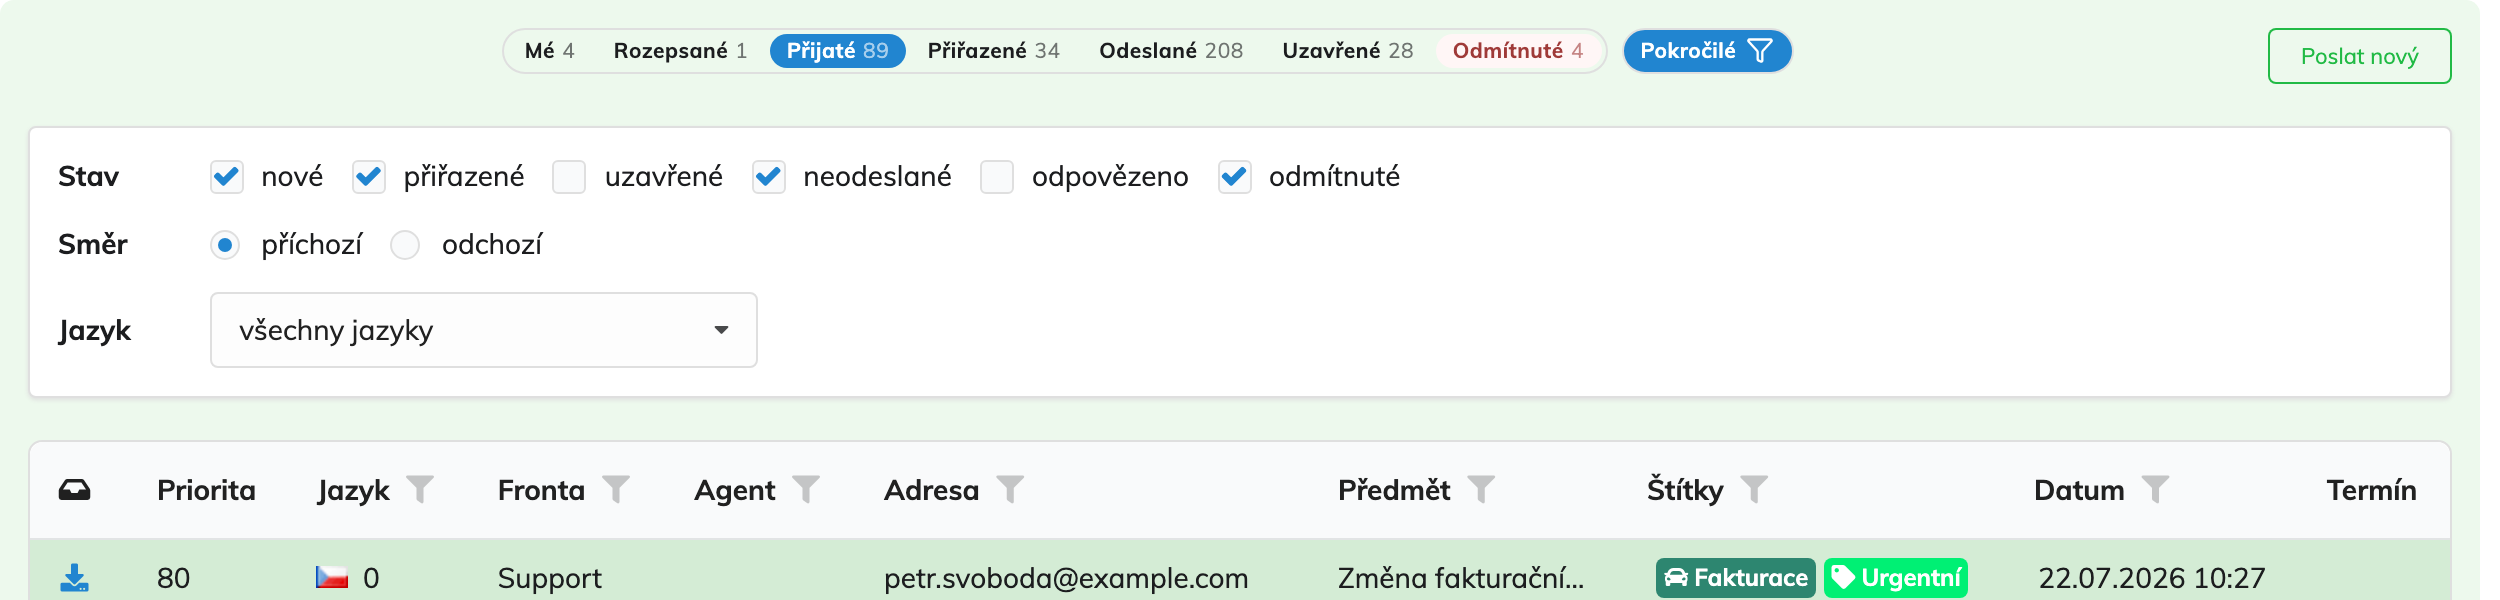Image resolution: width=2500 pixels, height=600 pixels.
Task: Click the Poslat nový button
Action: pos(2359,56)
